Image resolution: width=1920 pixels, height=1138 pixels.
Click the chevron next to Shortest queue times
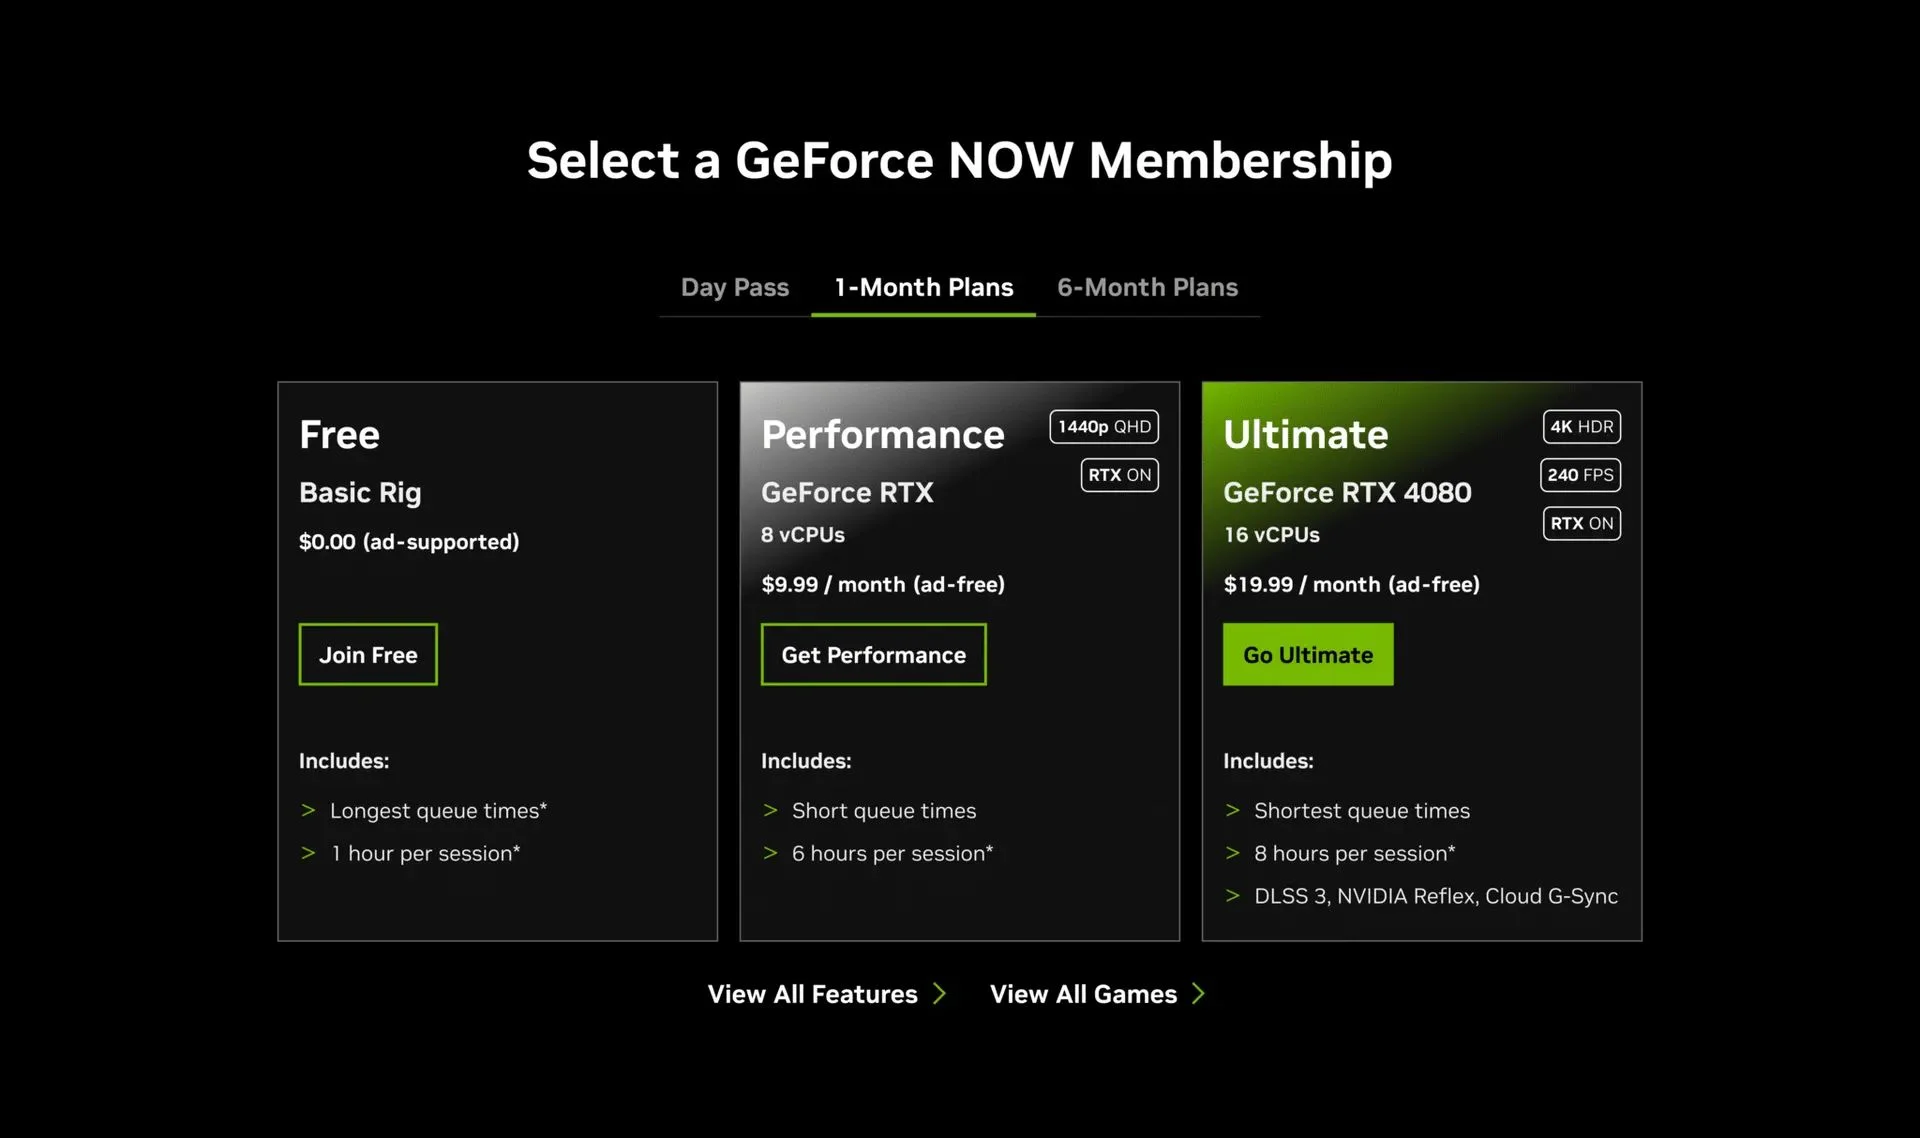point(1229,809)
